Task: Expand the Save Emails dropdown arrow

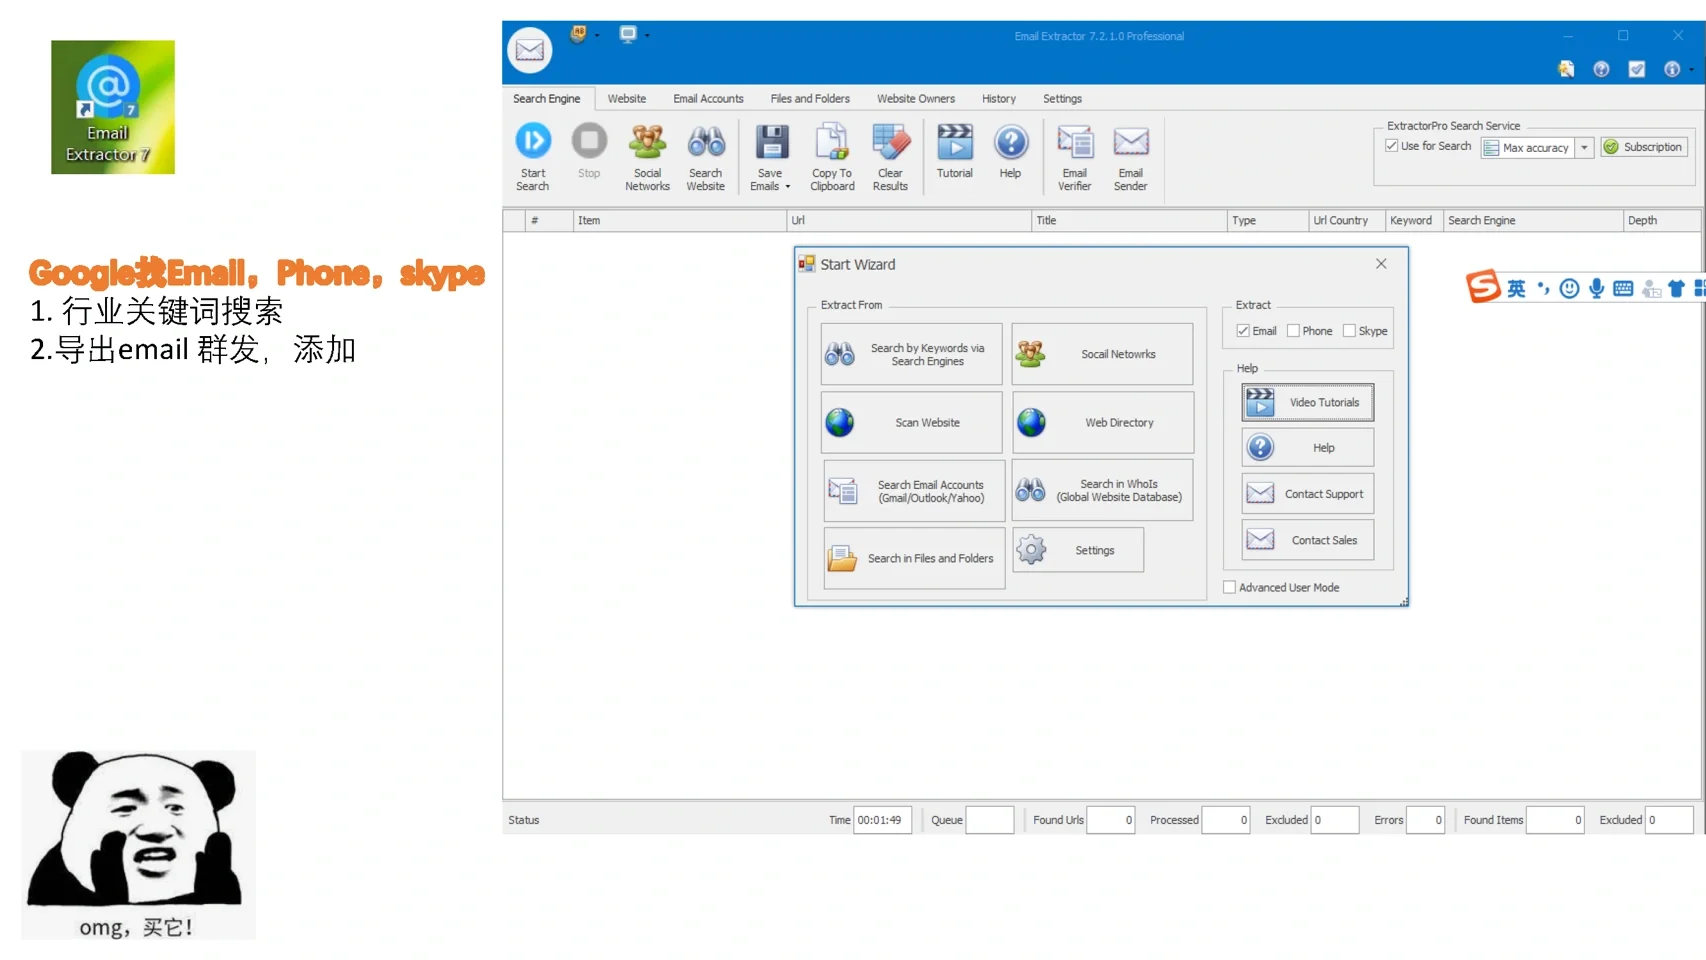Action: pos(788,187)
